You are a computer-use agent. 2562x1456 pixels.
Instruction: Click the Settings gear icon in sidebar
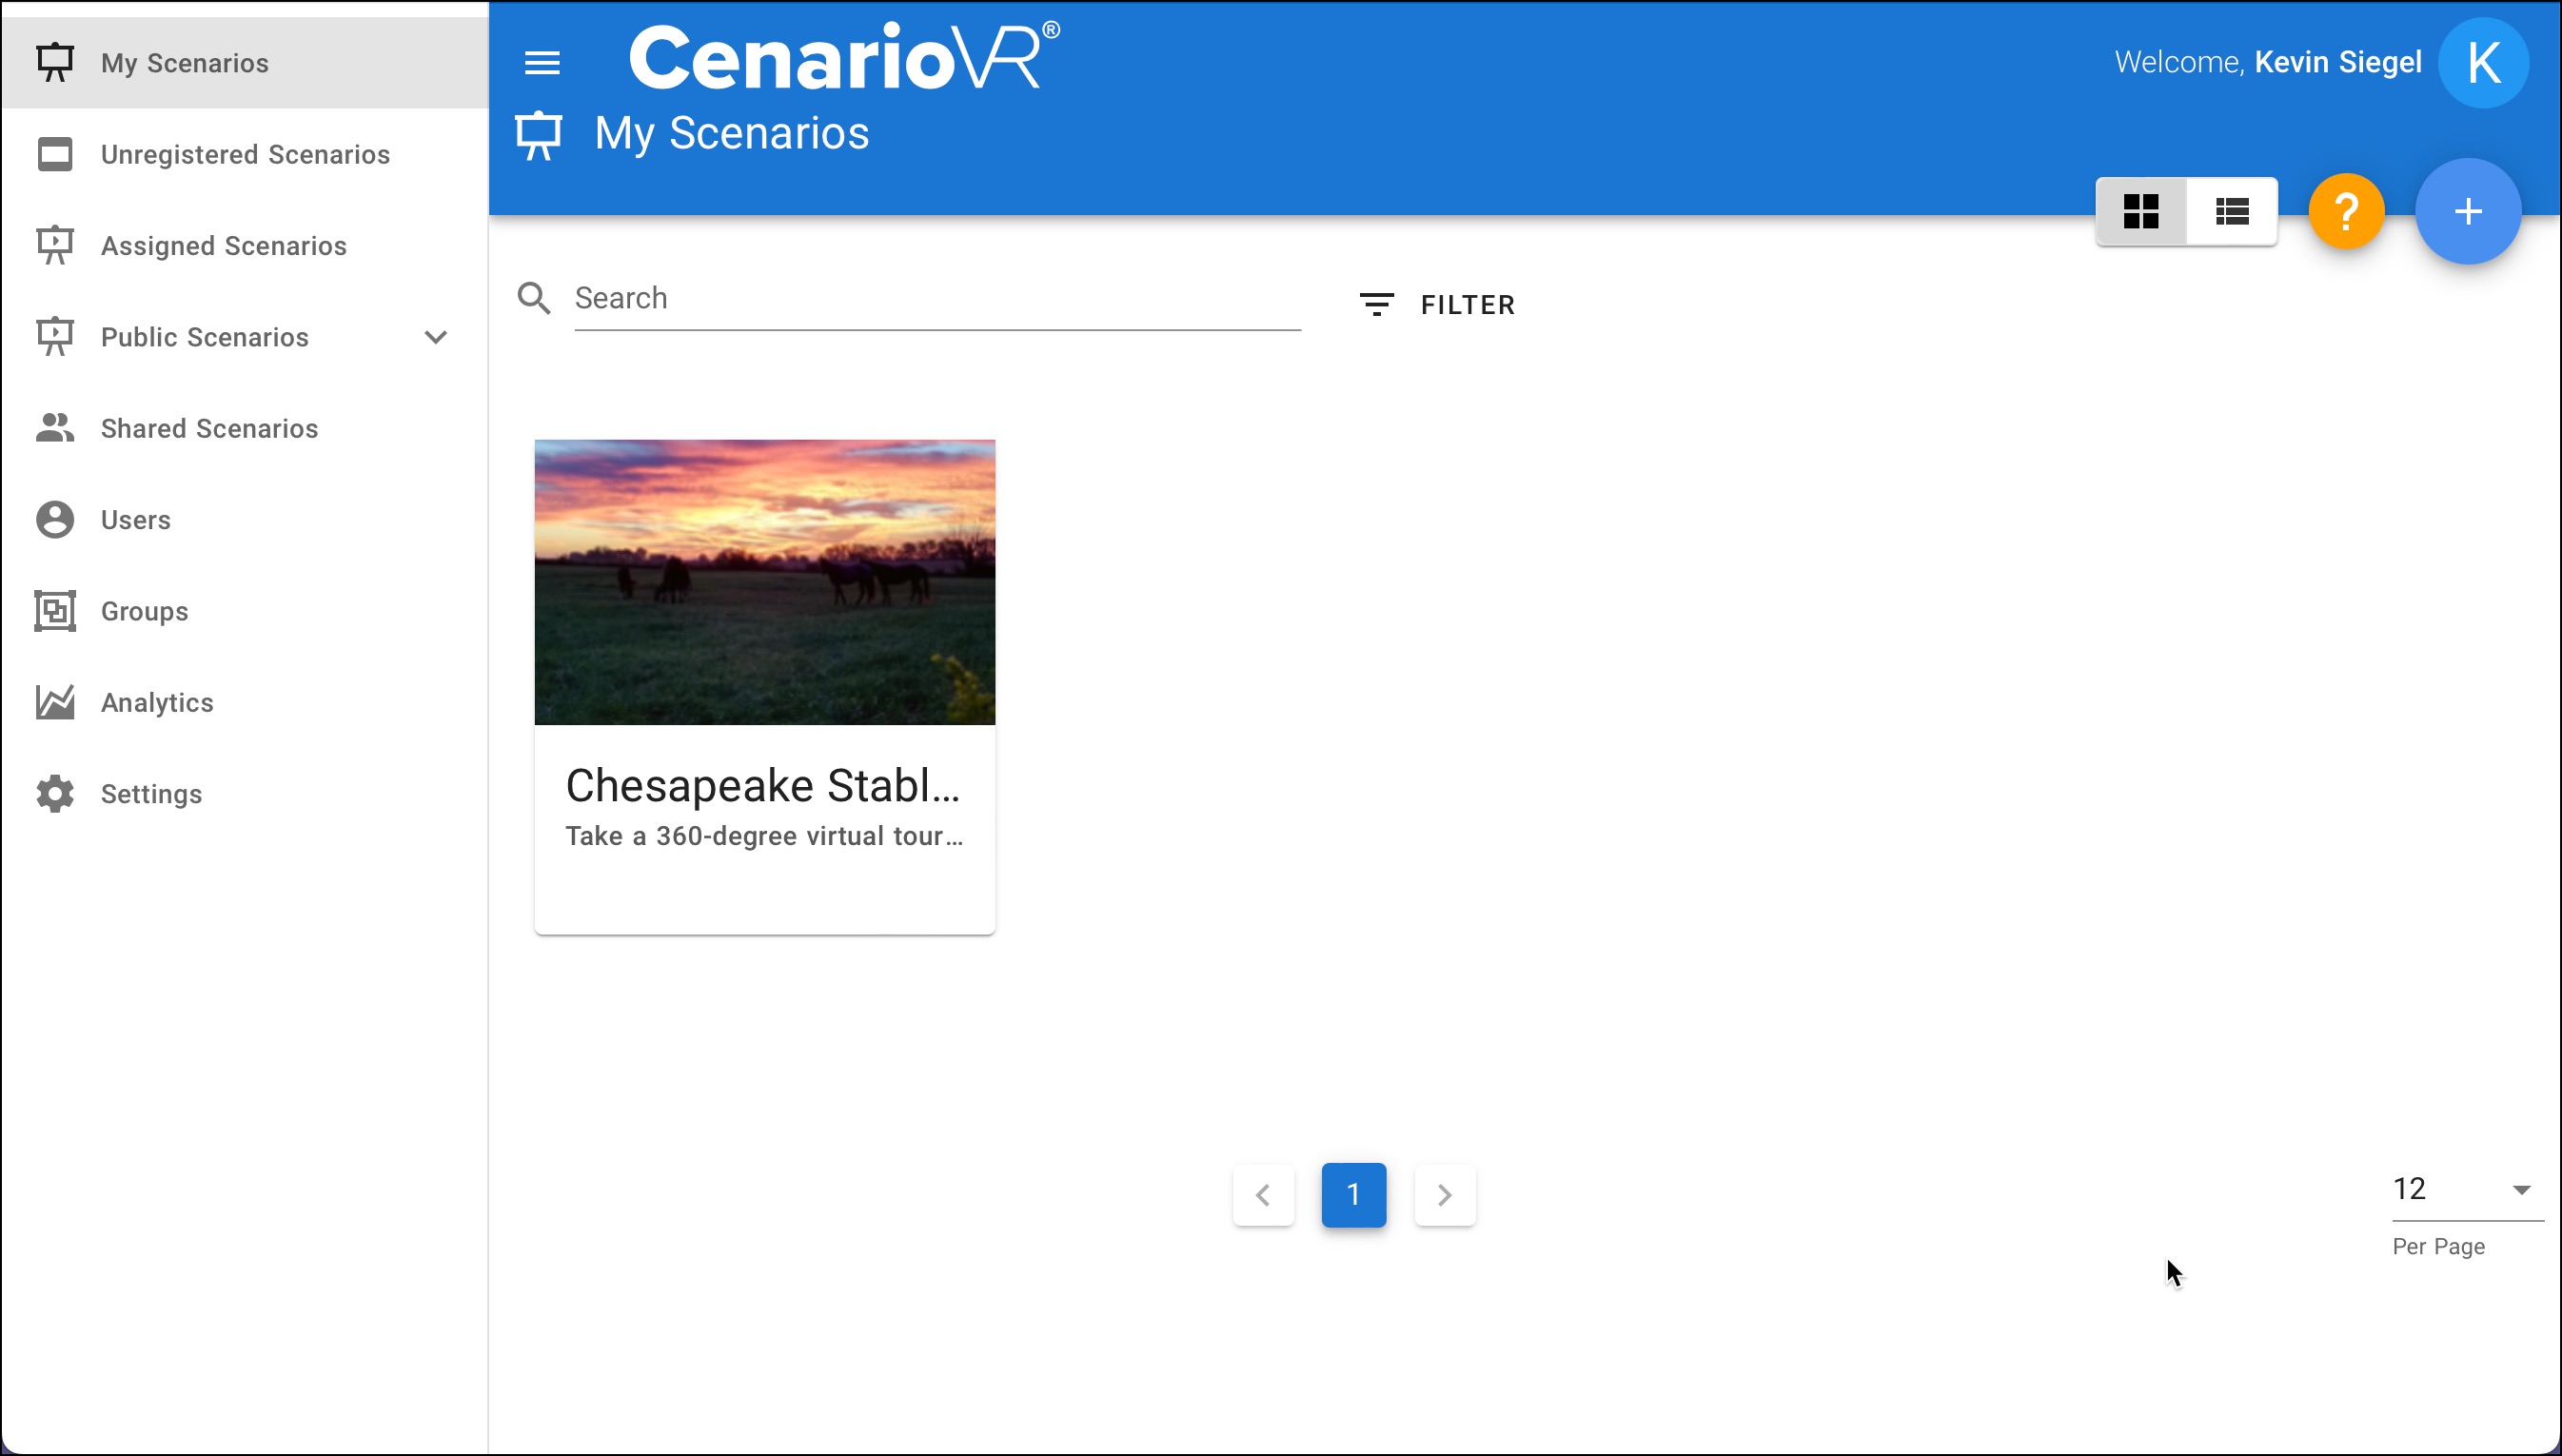pos(55,794)
